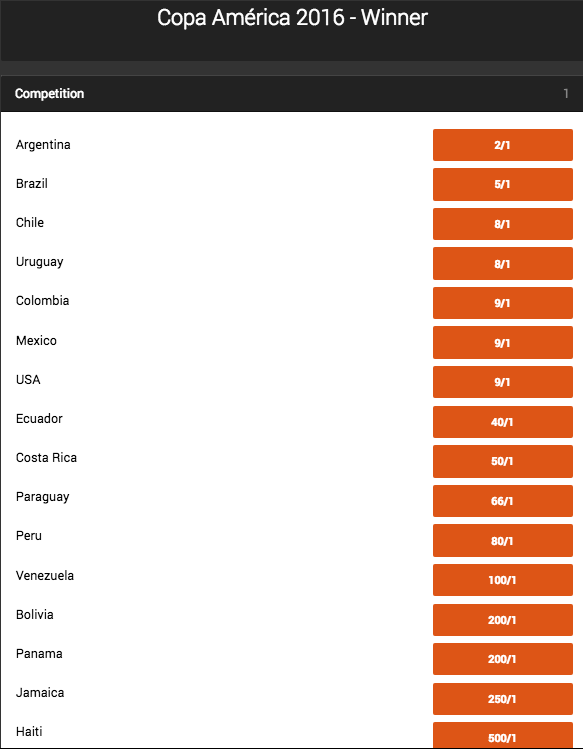The width and height of the screenshot is (583, 749).
Task: Choose Colombia 9/1 odds button
Action: tap(503, 303)
